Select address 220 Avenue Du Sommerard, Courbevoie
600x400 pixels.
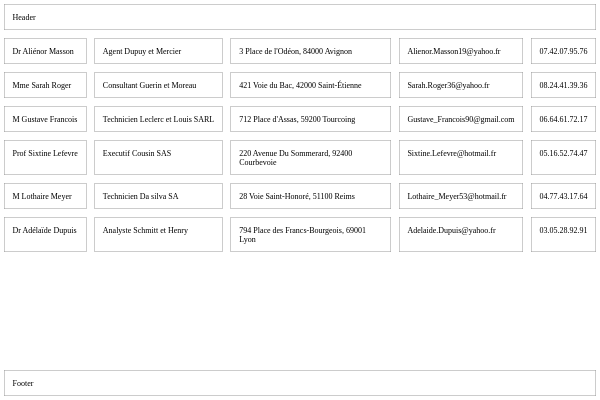tap(310, 157)
